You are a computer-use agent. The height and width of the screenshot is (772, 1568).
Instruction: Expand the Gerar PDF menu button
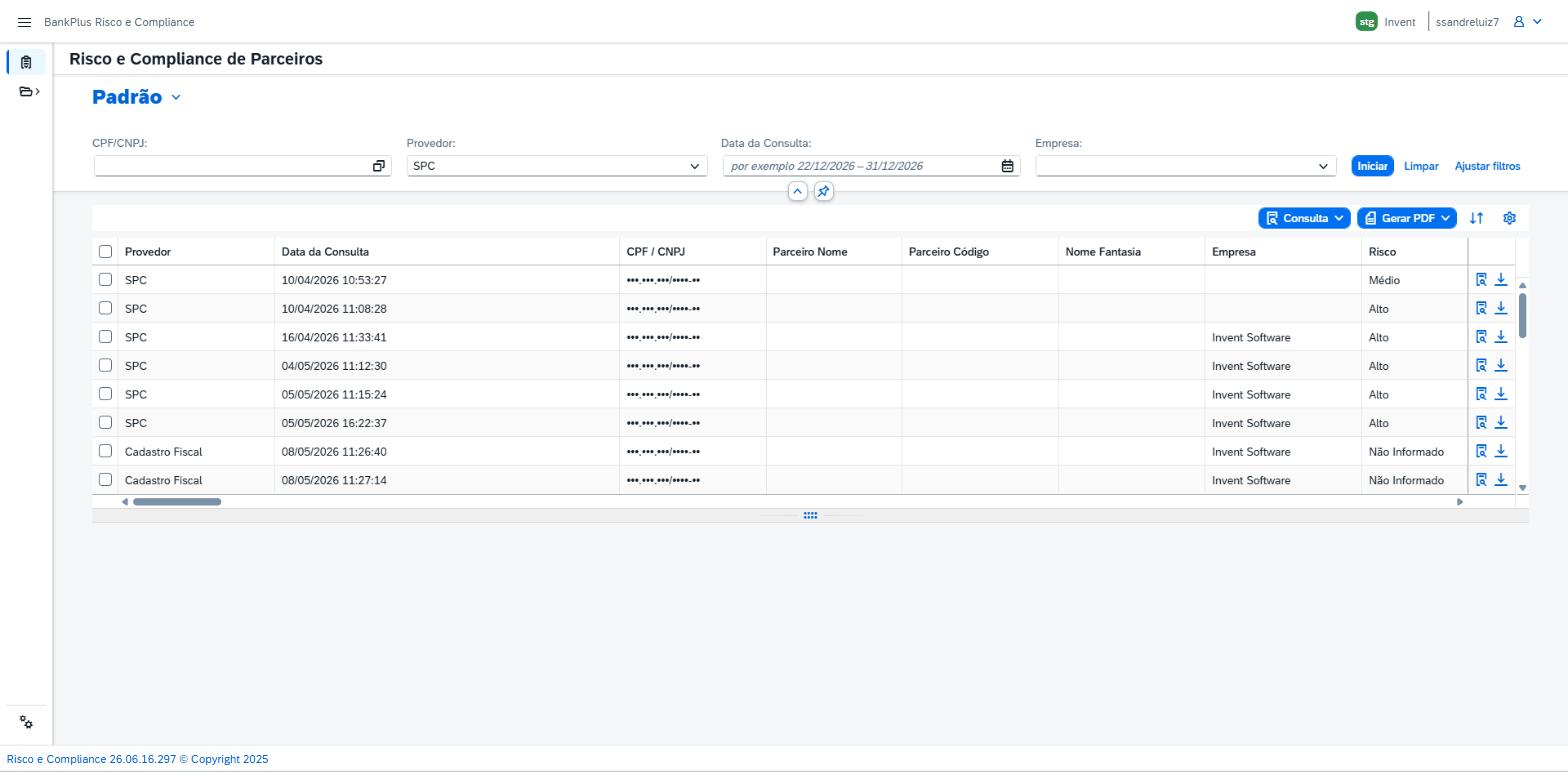(1407, 218)
